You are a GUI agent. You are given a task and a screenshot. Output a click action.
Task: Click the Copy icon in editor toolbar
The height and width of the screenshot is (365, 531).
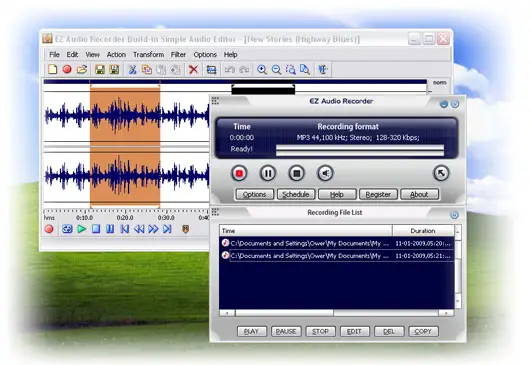coord(147,69)
